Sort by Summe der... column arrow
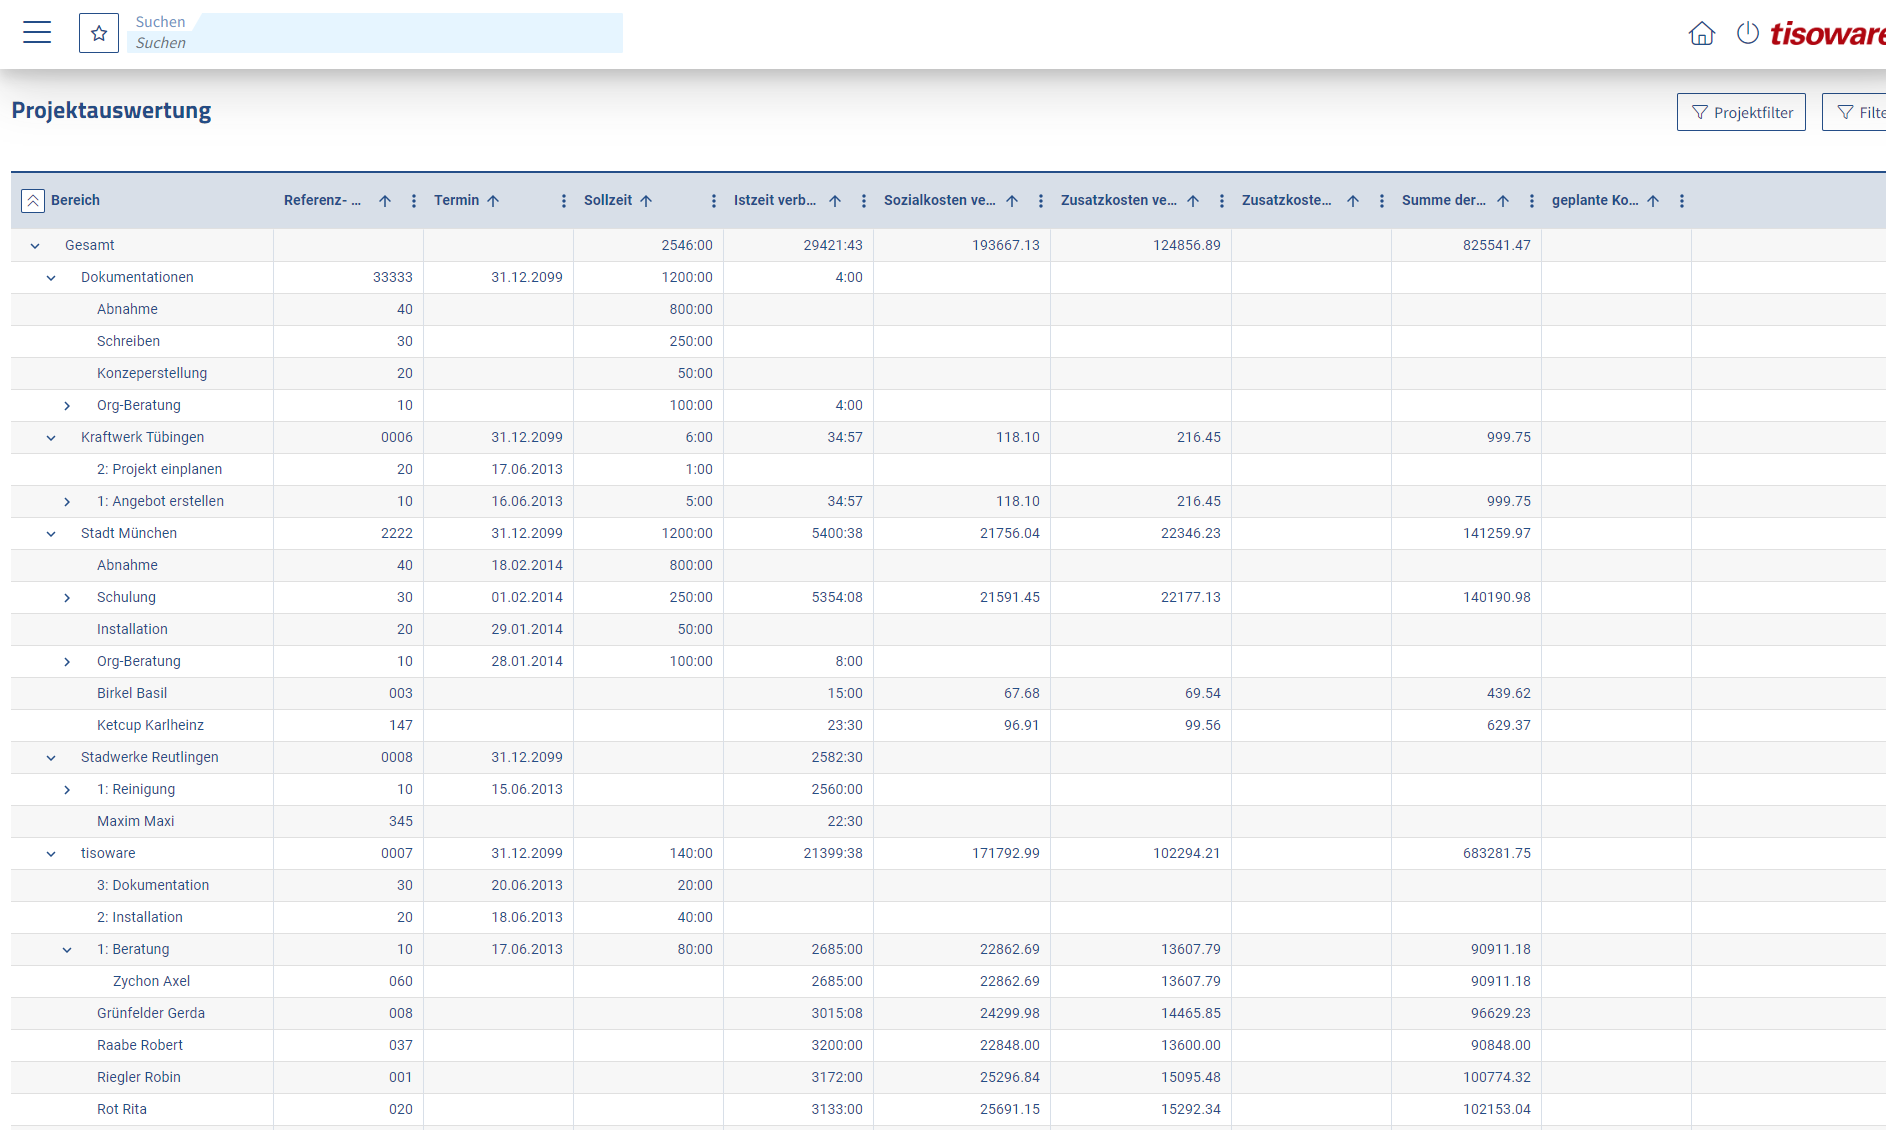The height and width of the screenshot is (1130, 1886). 1503,201
